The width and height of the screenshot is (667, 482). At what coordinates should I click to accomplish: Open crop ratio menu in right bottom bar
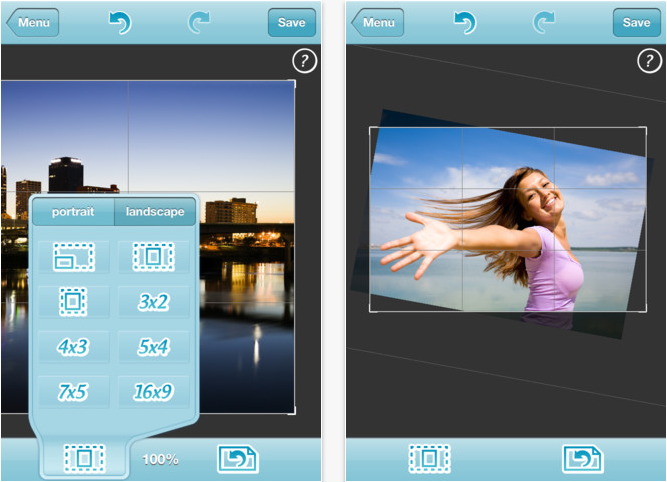point(429,459)
